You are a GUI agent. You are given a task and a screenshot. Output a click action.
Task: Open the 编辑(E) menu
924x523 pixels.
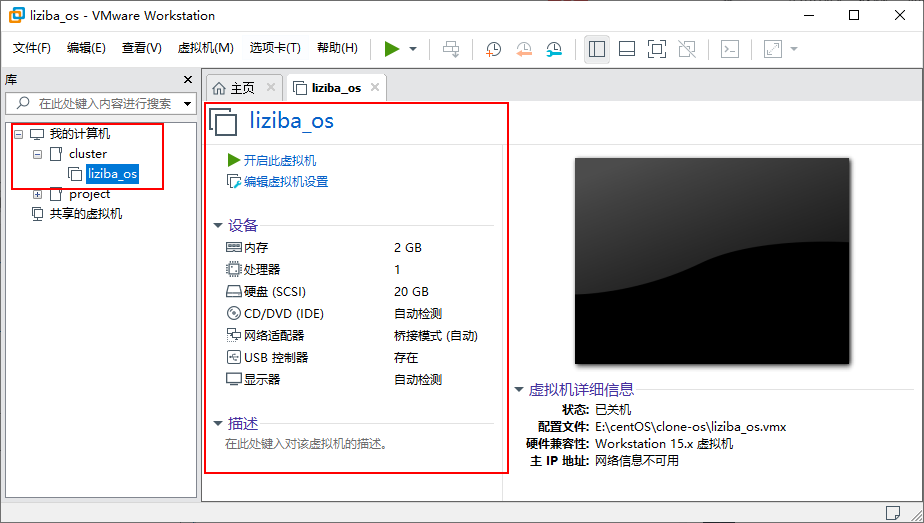(86, 48)
